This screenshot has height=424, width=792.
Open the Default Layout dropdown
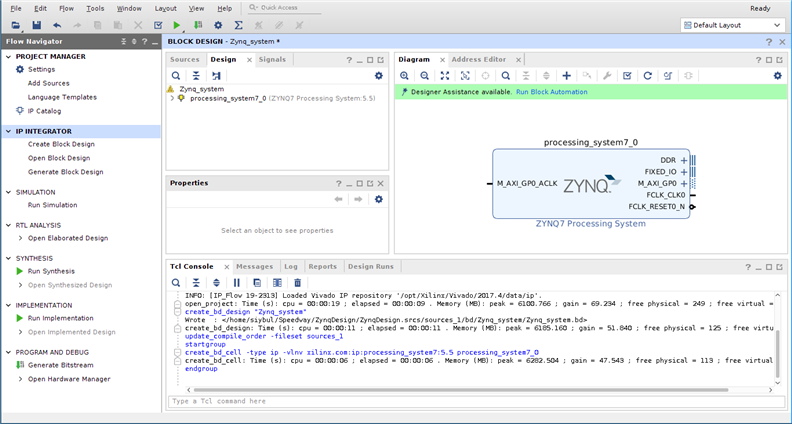732,24
